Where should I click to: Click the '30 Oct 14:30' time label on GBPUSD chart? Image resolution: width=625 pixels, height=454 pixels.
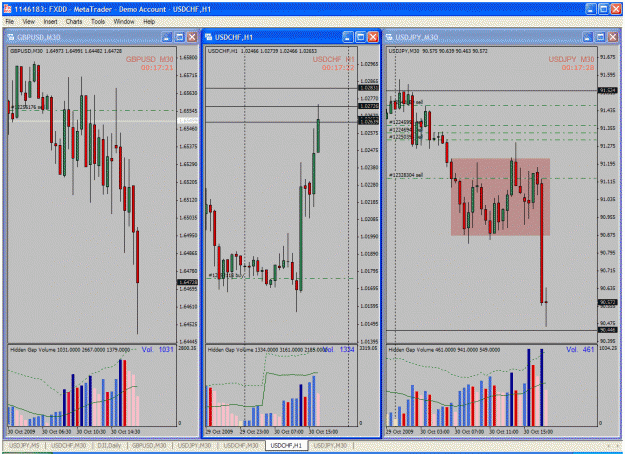(125, 432)
